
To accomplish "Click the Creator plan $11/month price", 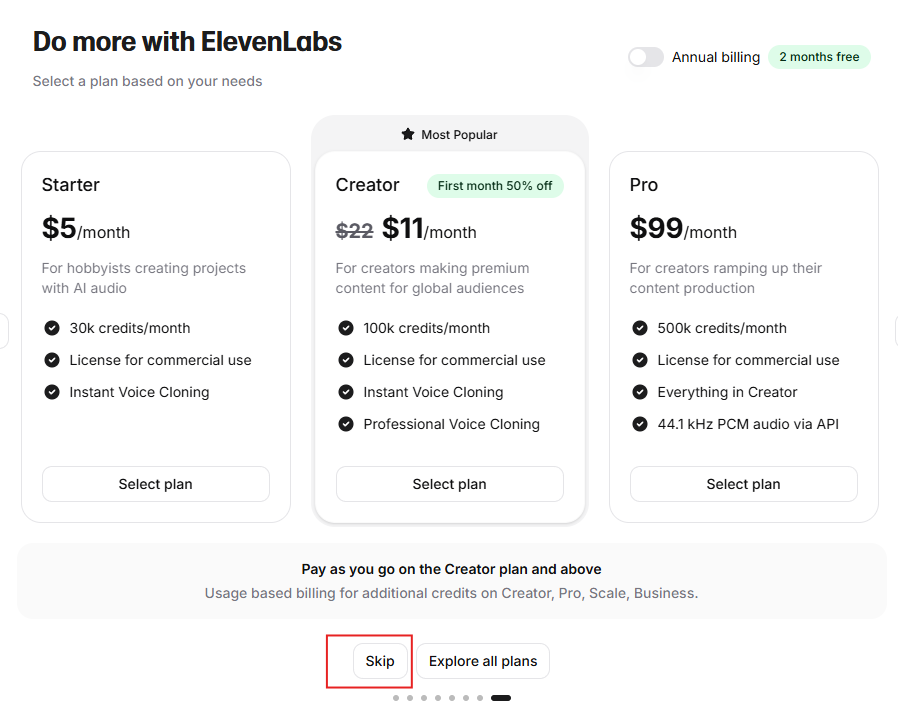I will pos(429,229).
